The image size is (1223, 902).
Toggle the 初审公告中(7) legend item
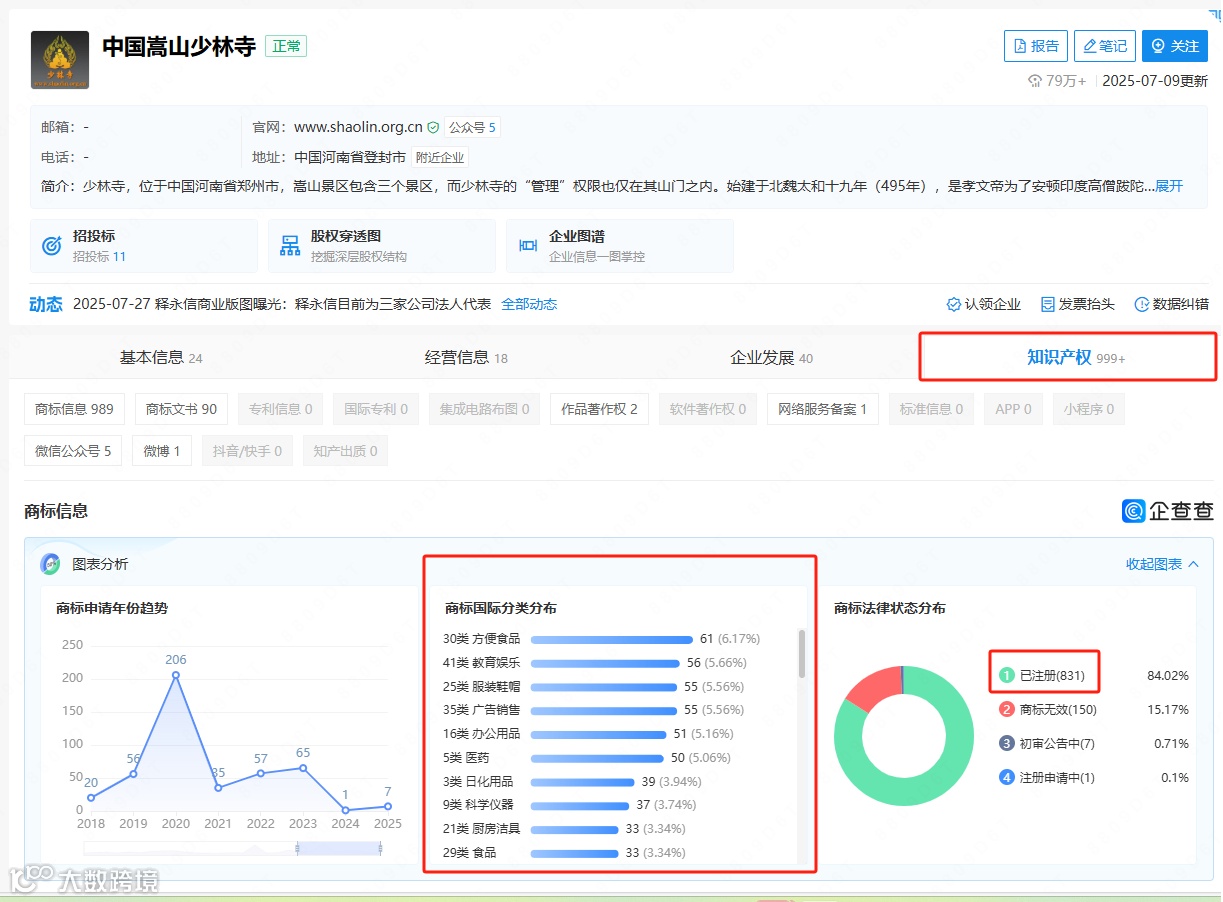(x=1047, y=744)
